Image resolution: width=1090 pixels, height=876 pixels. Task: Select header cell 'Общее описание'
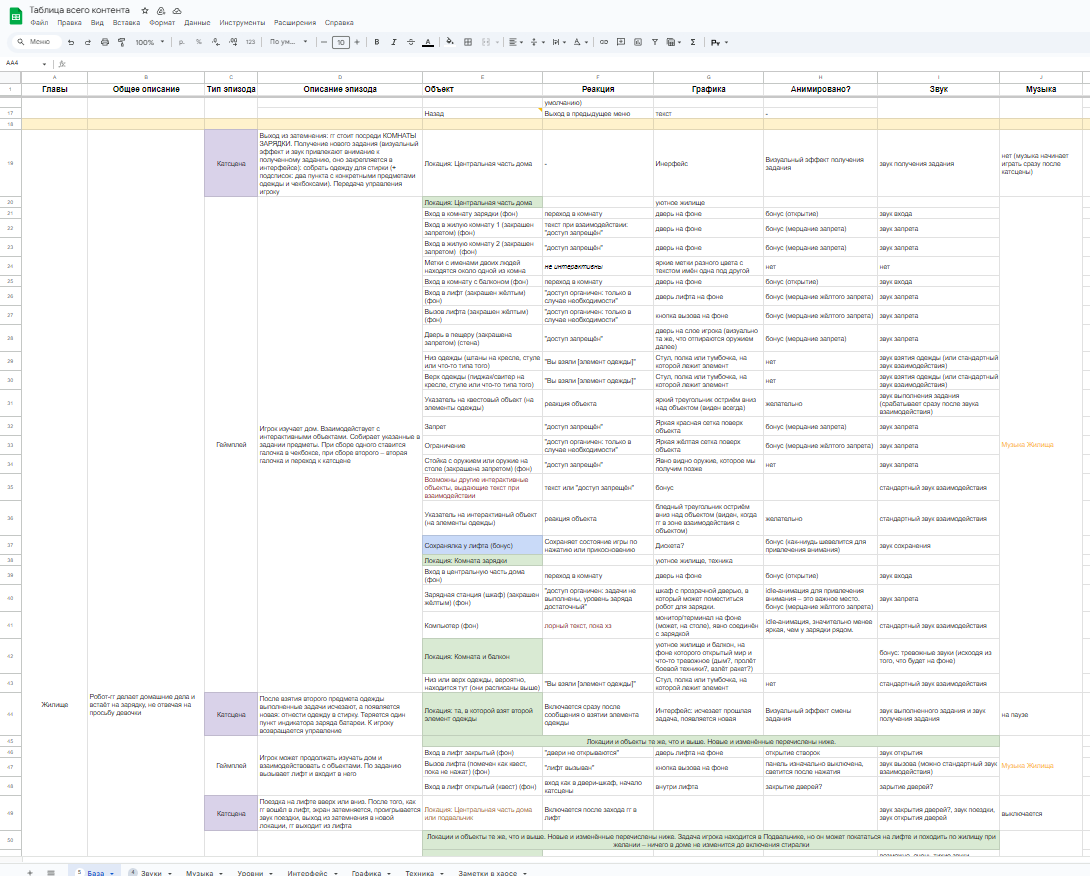pos(146,89)
